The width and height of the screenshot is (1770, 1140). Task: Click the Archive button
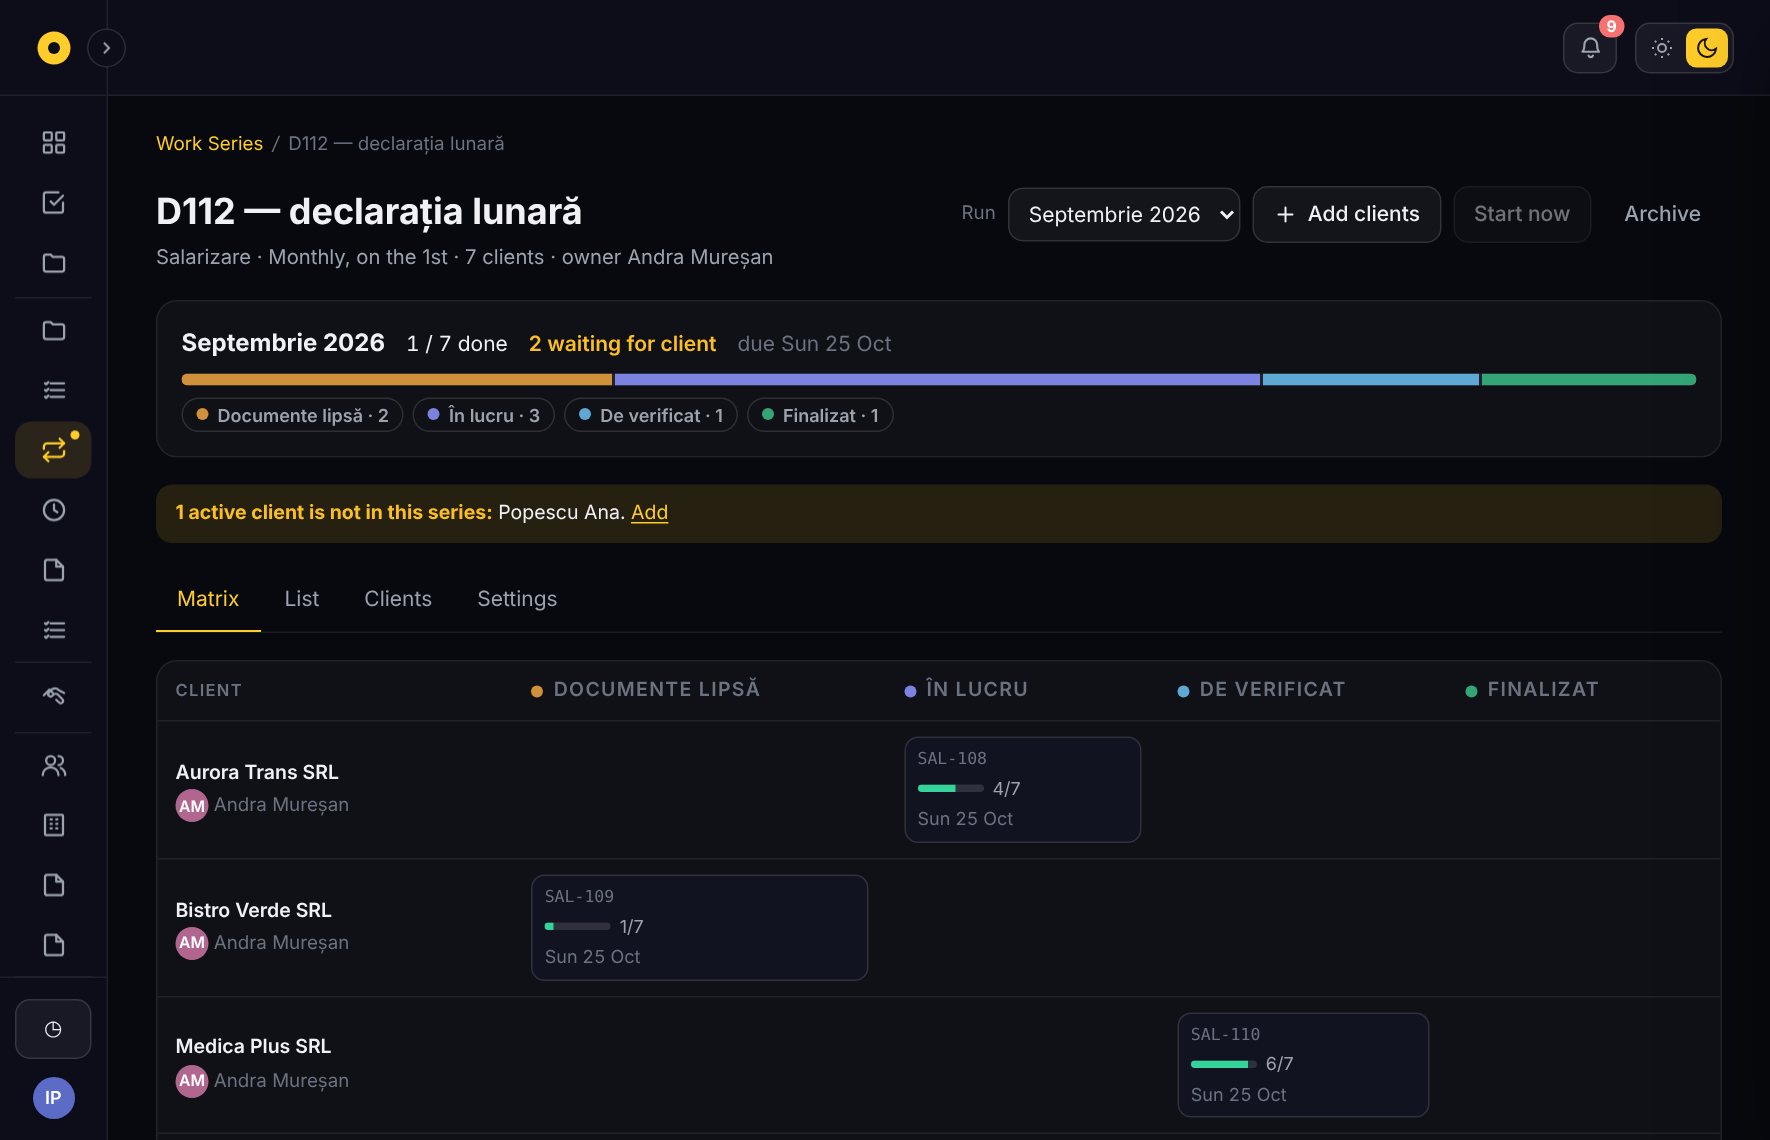coord(1662,214)
